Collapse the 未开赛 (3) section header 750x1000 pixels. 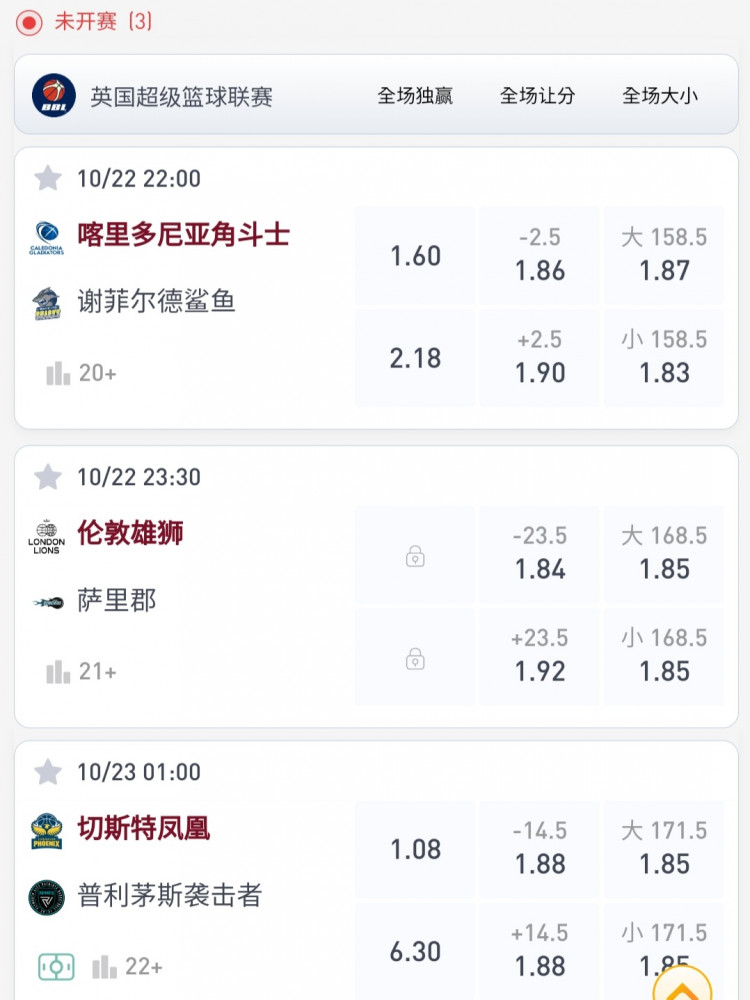pos(83,22)
